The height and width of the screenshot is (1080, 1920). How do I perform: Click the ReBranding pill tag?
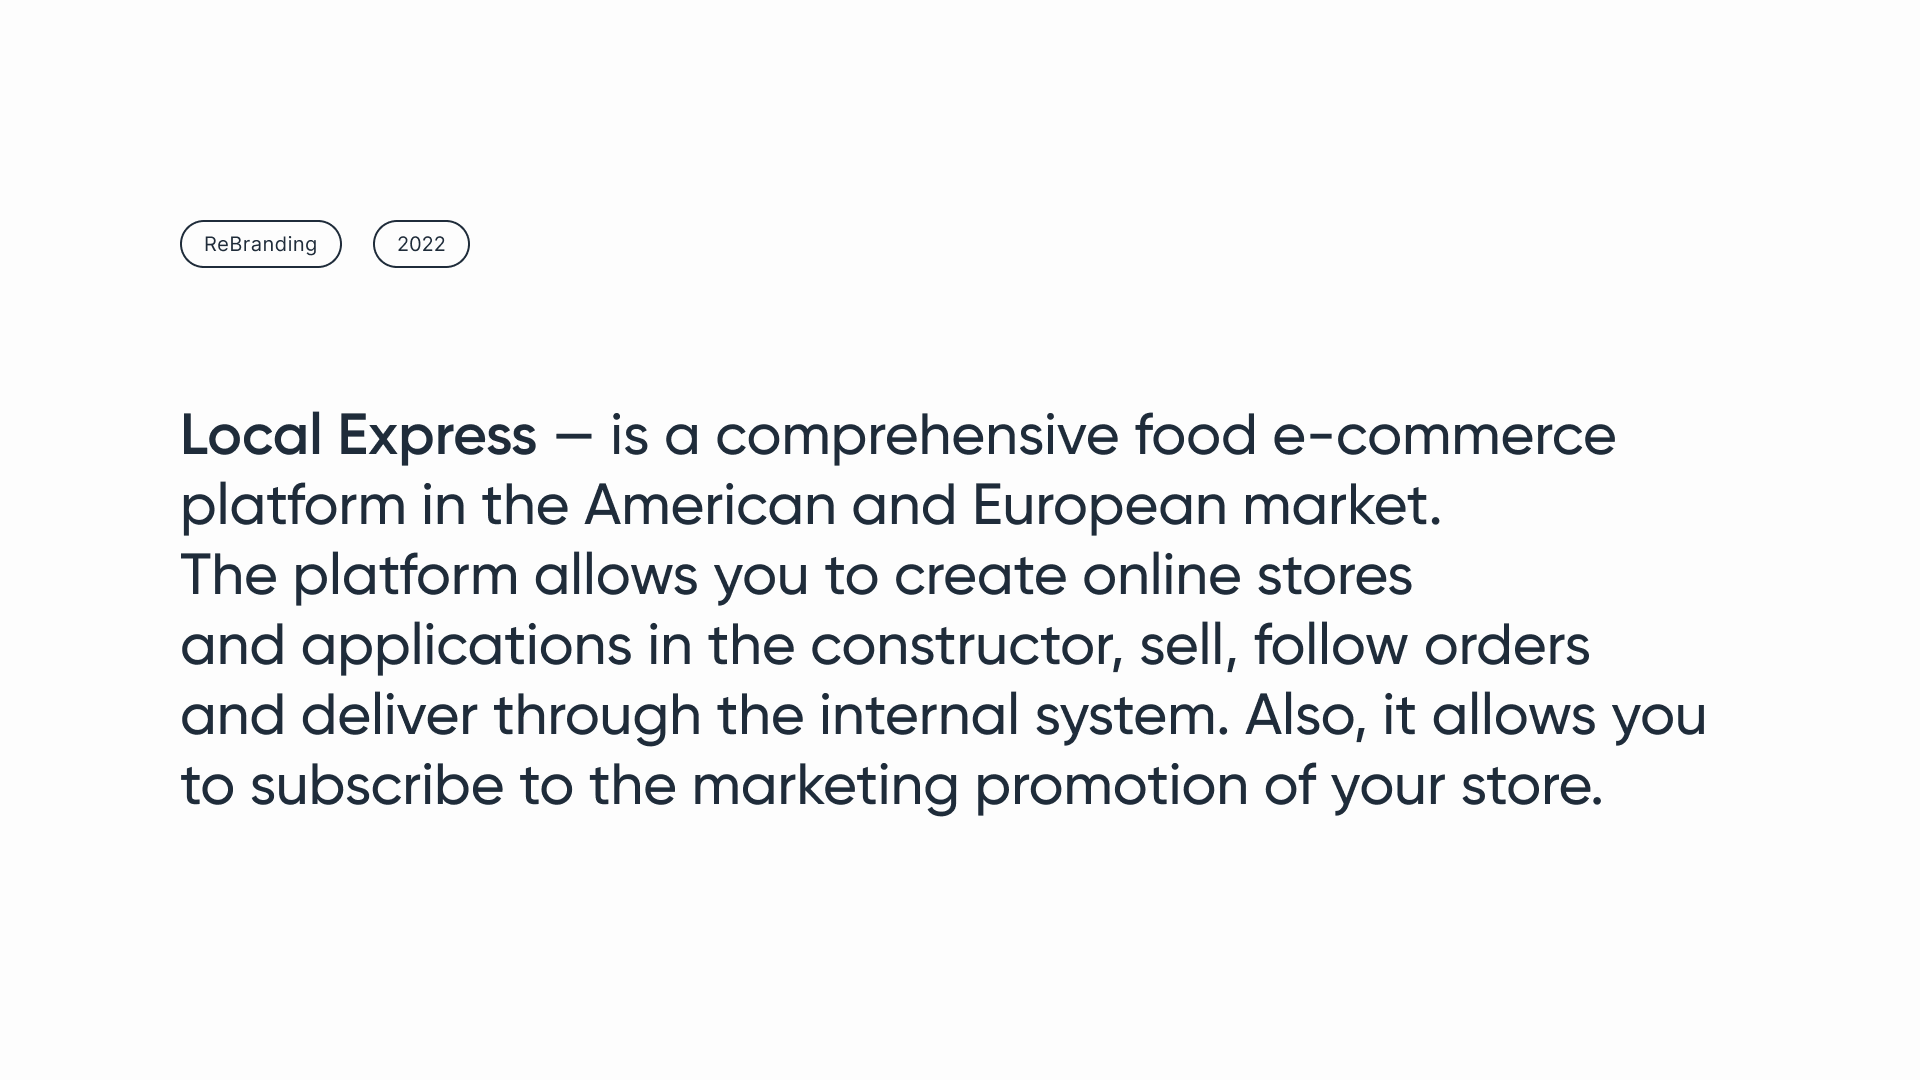point(261,244)
